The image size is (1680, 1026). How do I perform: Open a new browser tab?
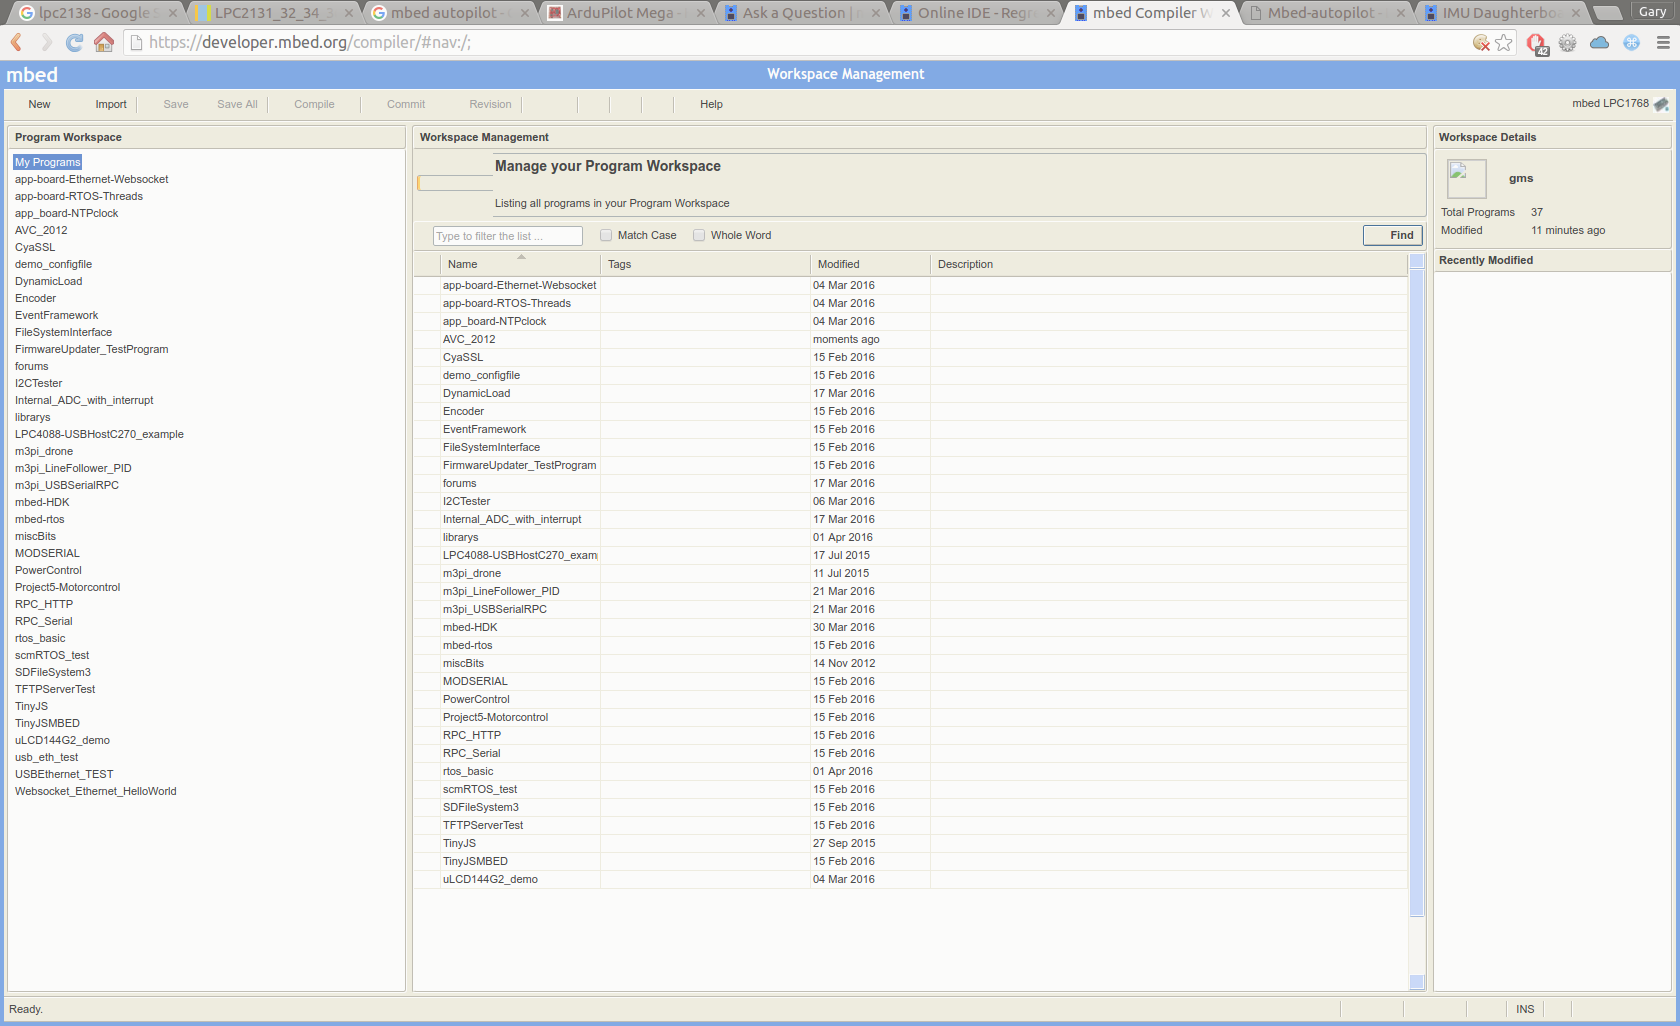pyautogui.click(x=1607, y=13)
